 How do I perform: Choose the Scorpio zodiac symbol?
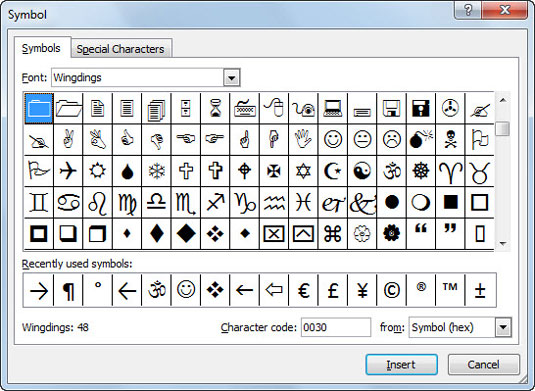click(186, 202)
